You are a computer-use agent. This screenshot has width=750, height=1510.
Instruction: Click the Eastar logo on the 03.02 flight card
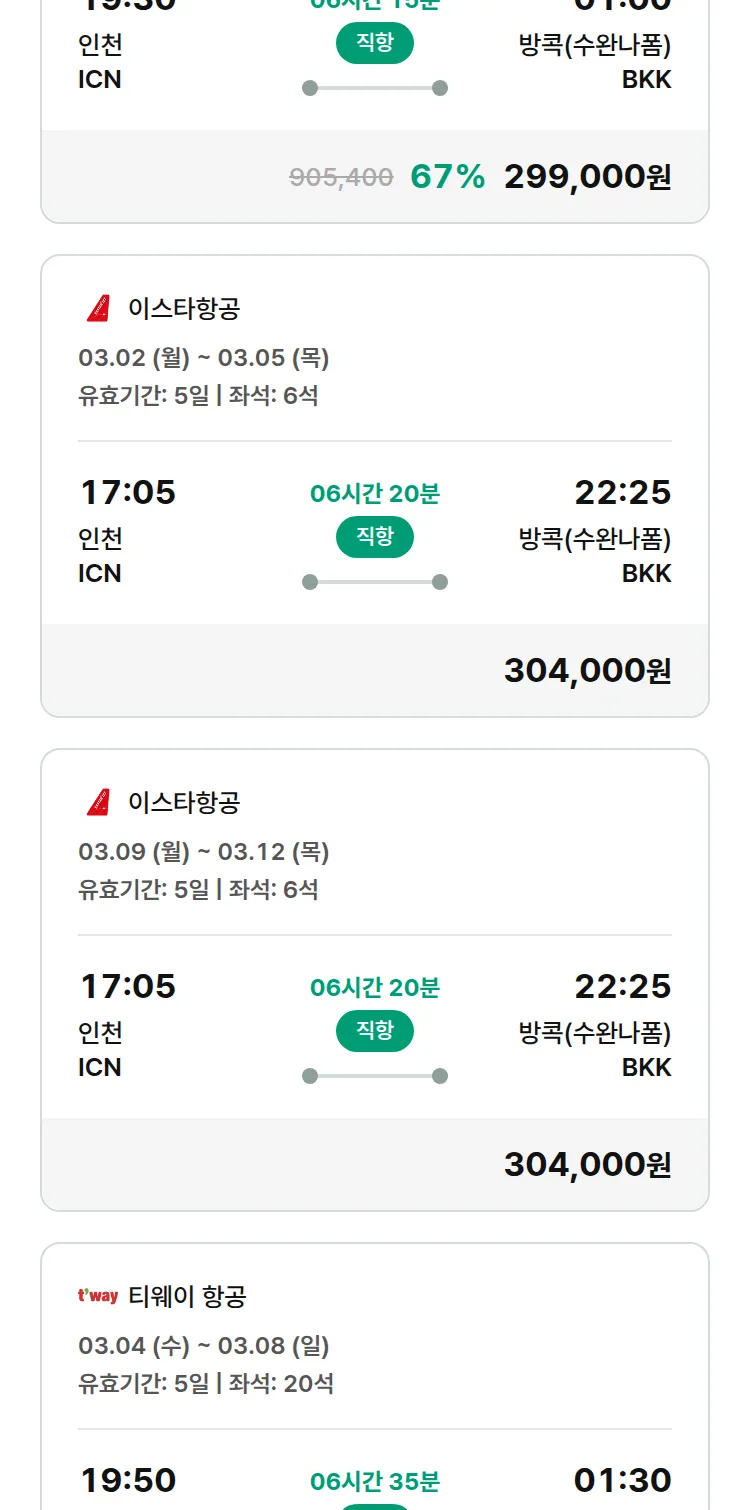tap(98, 309)
